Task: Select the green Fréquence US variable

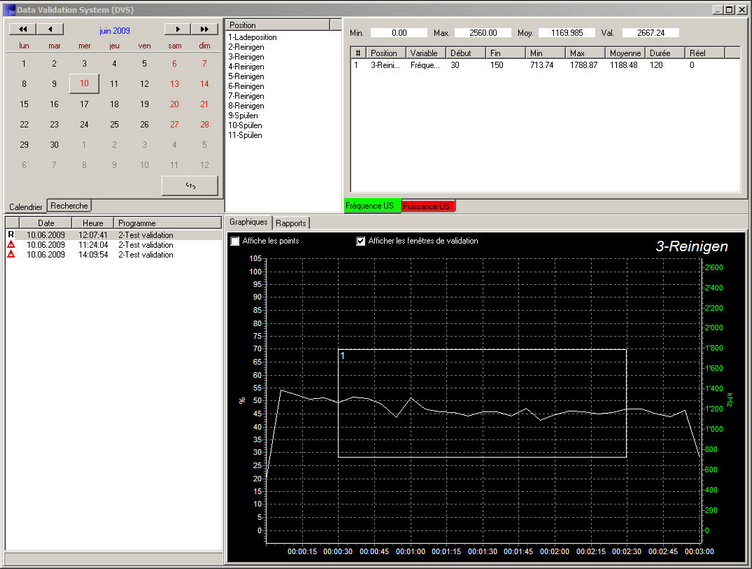Action: tap(372, 206)
